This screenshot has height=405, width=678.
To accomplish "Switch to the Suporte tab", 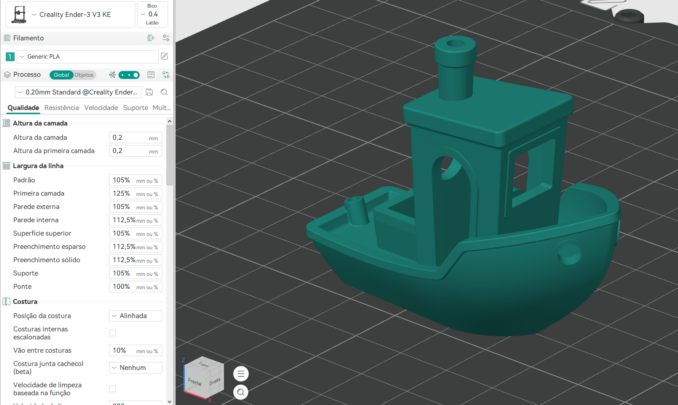I will [135, 108].
